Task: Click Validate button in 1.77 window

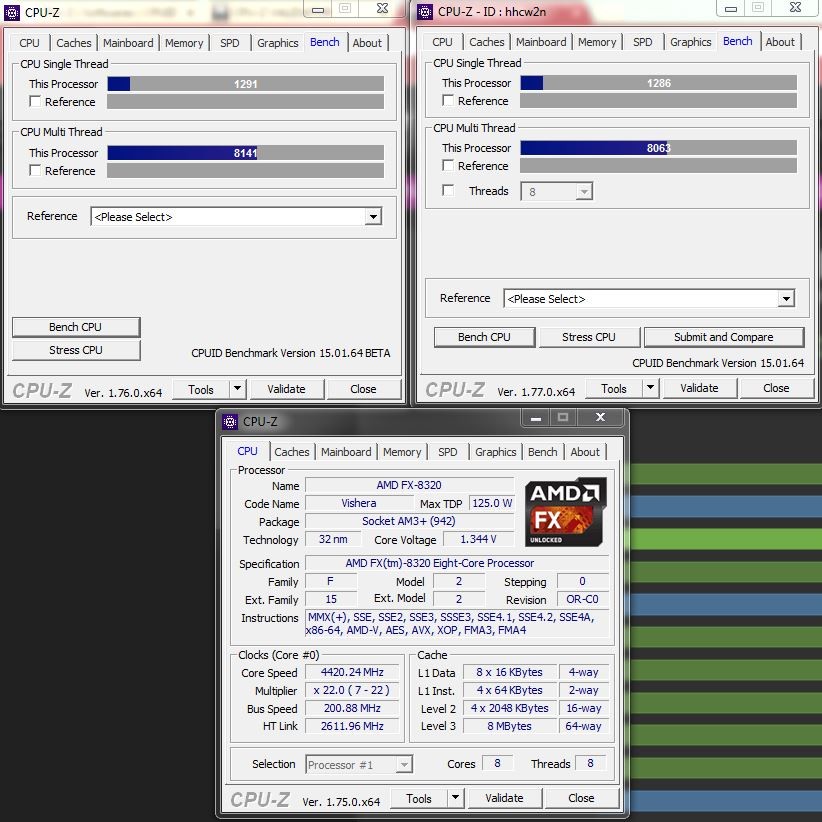Action: (x=700, y=388)
